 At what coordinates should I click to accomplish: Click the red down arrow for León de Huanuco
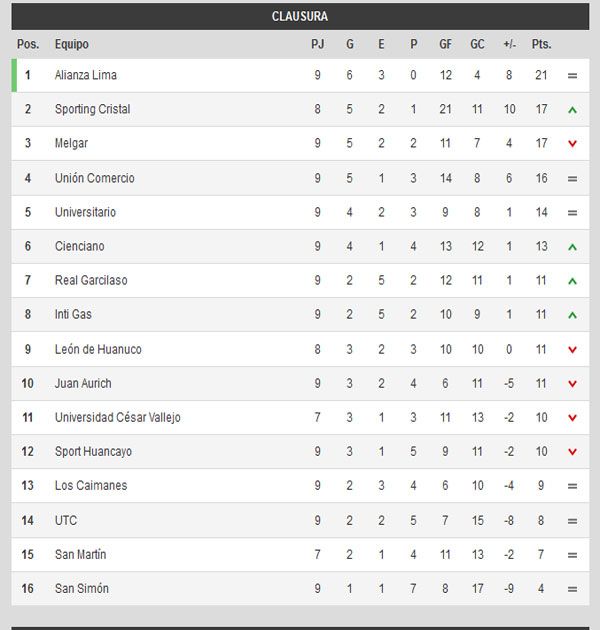(x=572, y=350)
